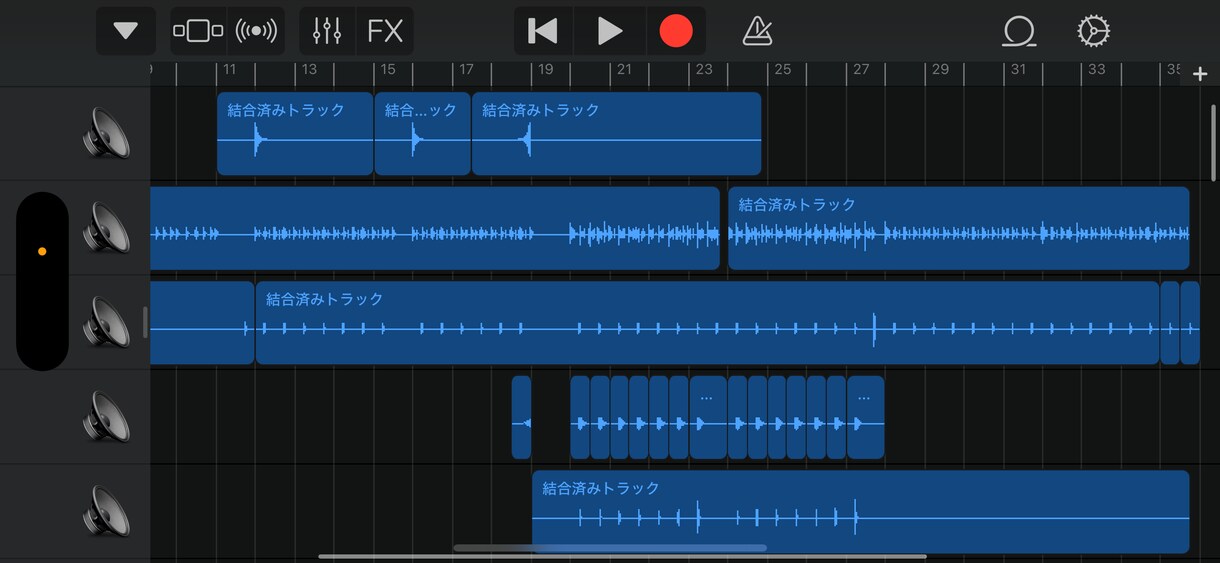The height and width of the screenshot is (563, 1220).
Task: Tap bar 33 on the ruler
Action: (x=1097, y=70)
